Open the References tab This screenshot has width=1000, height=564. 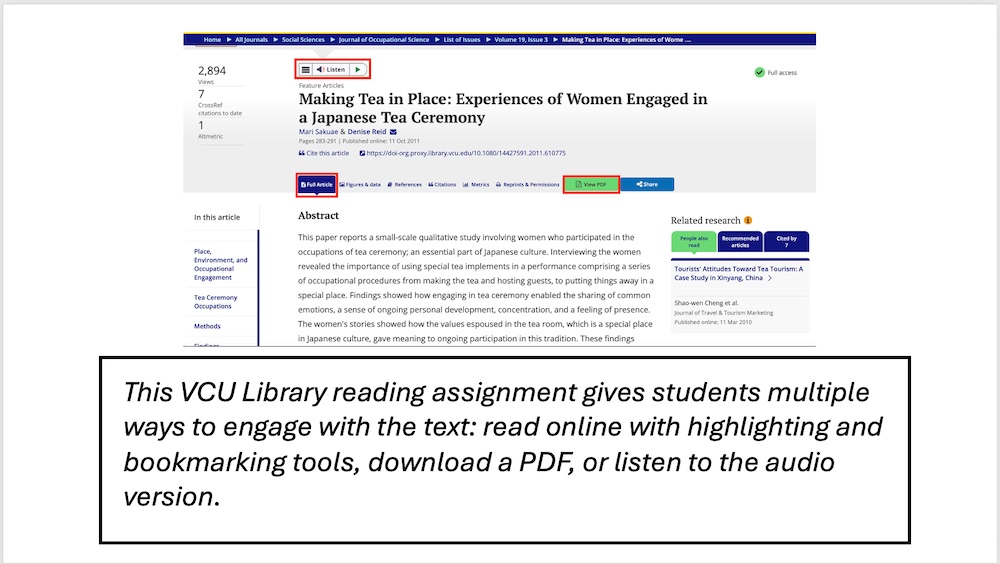click(405, 184)
